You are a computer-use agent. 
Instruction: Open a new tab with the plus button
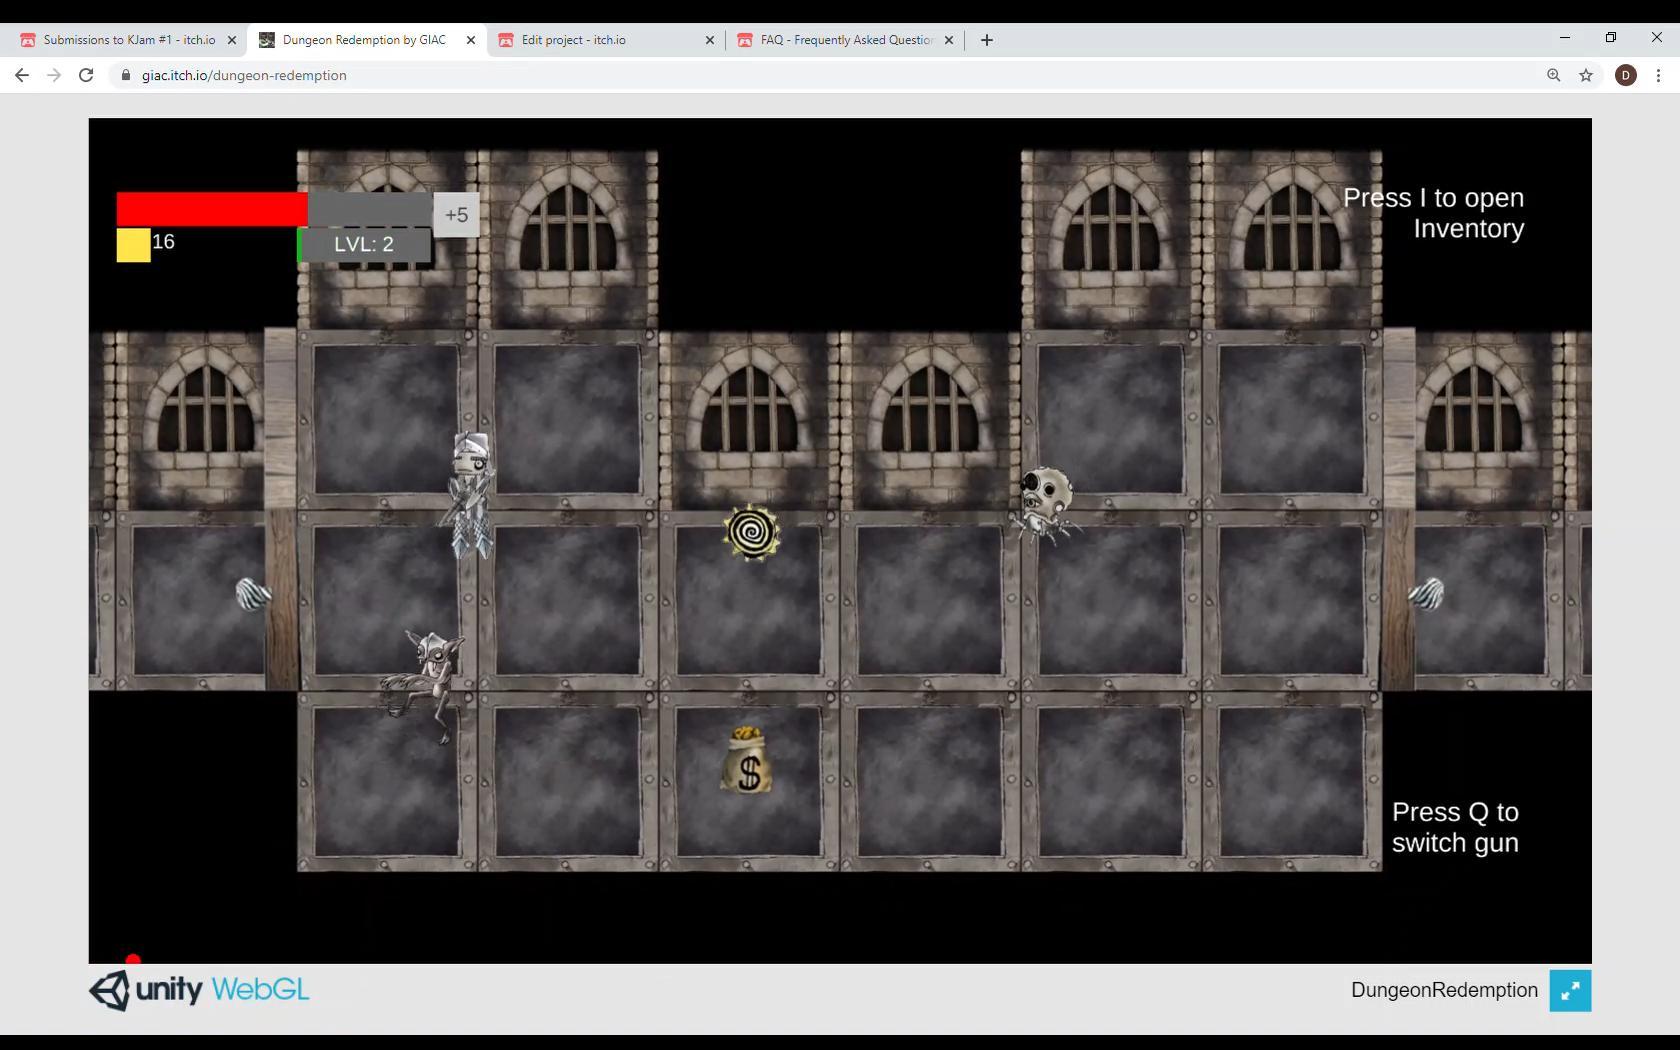(x=986, y=40)
